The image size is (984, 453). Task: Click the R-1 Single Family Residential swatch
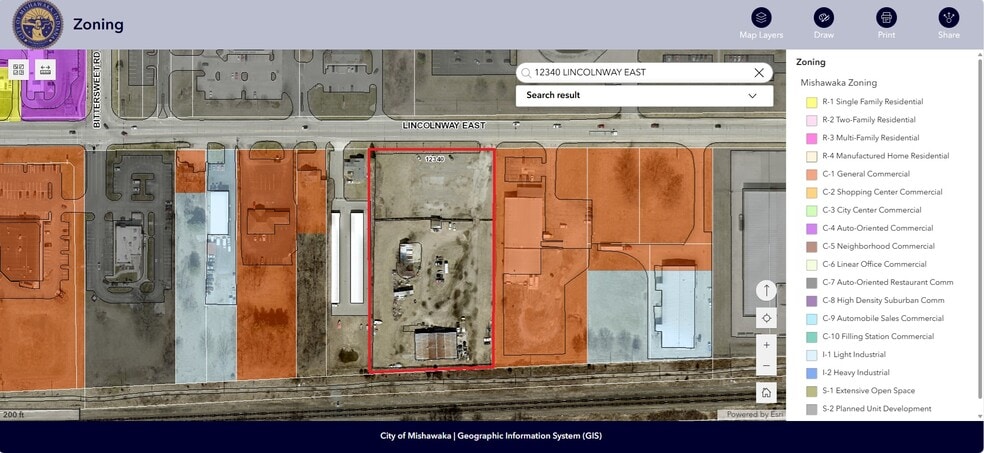(812, 102)
